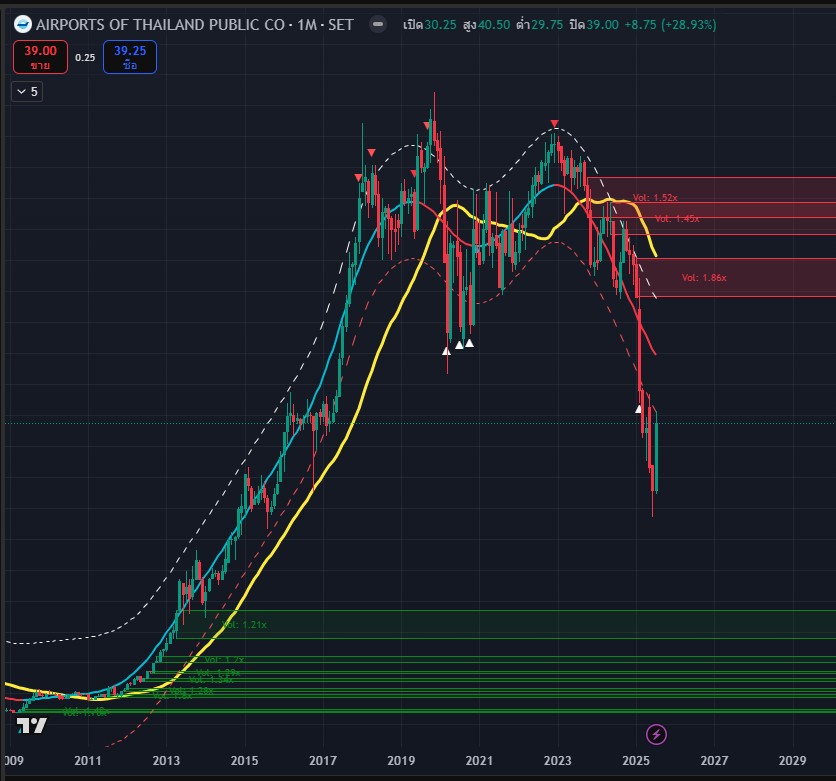The width and height of the screenshot is (836, 781).
Task: Click the grey status dot beside SET
Action: pos(377,25)
